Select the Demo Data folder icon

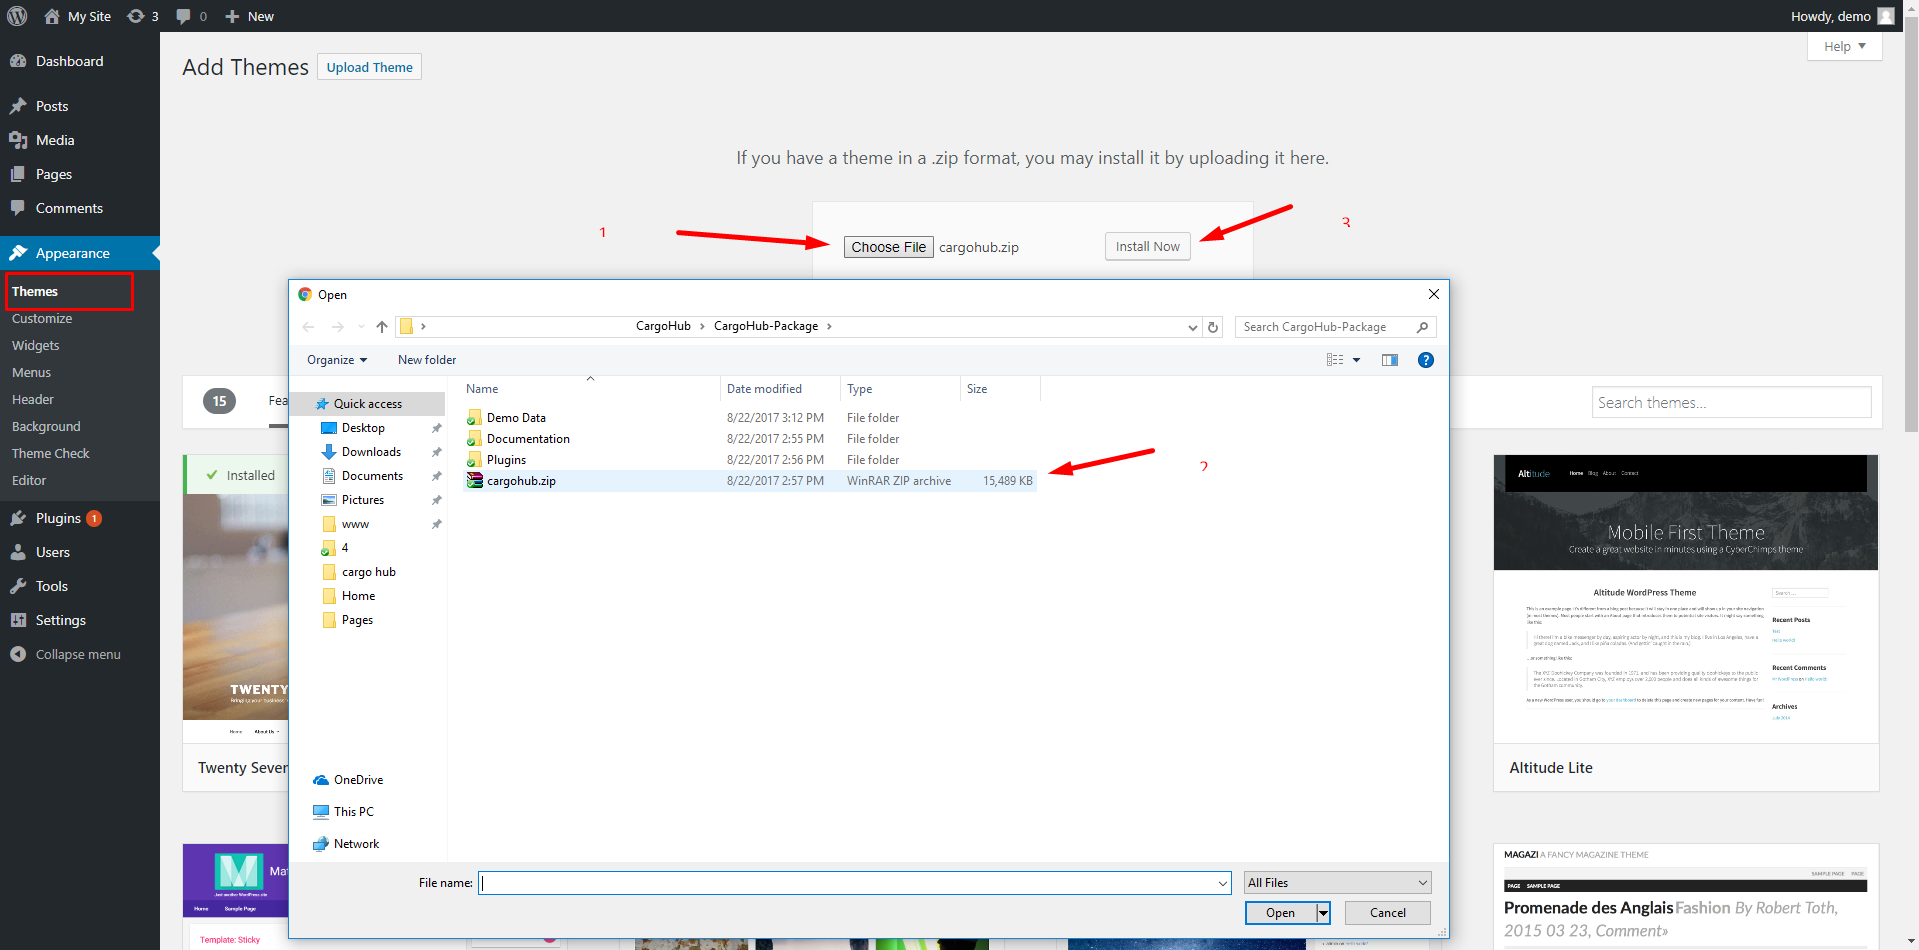pyautogui.click(x=475, y=418)
